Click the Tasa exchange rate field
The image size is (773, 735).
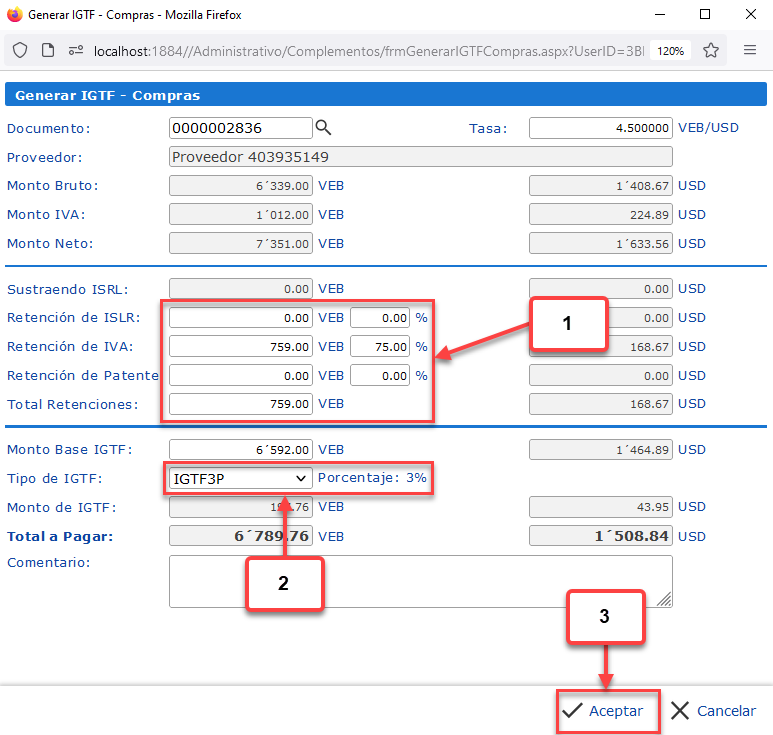tap(600, 128)
